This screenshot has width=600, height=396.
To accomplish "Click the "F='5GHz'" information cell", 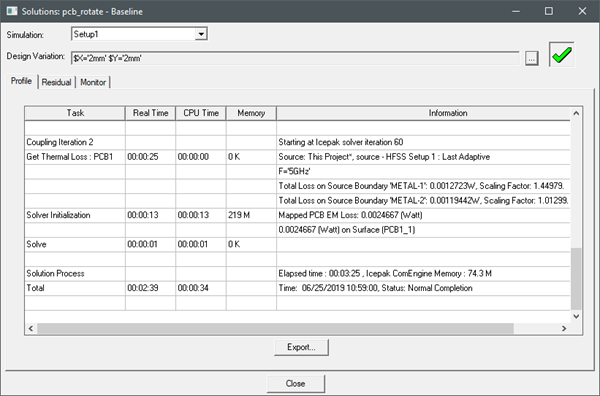I will pyautogui.click(x=423, y=171).
